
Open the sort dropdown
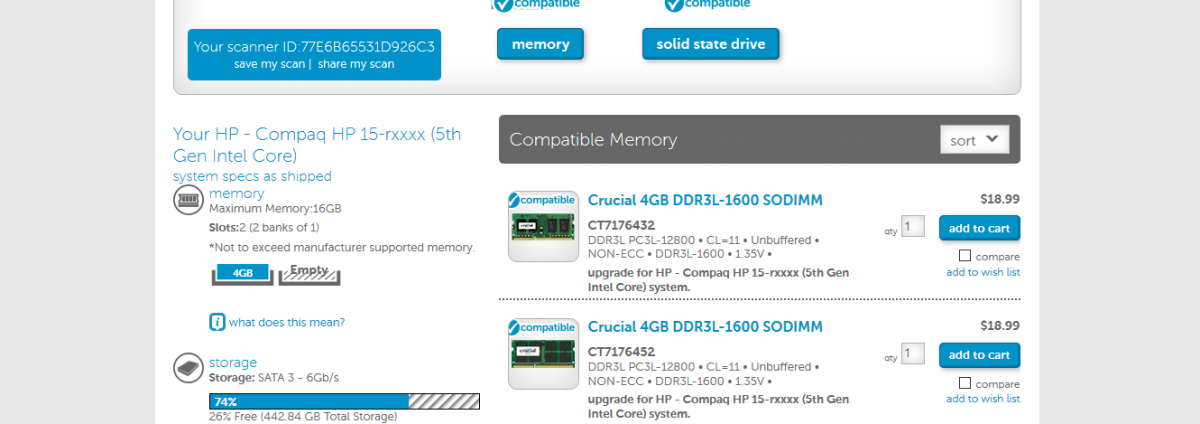tap(975, 140)
